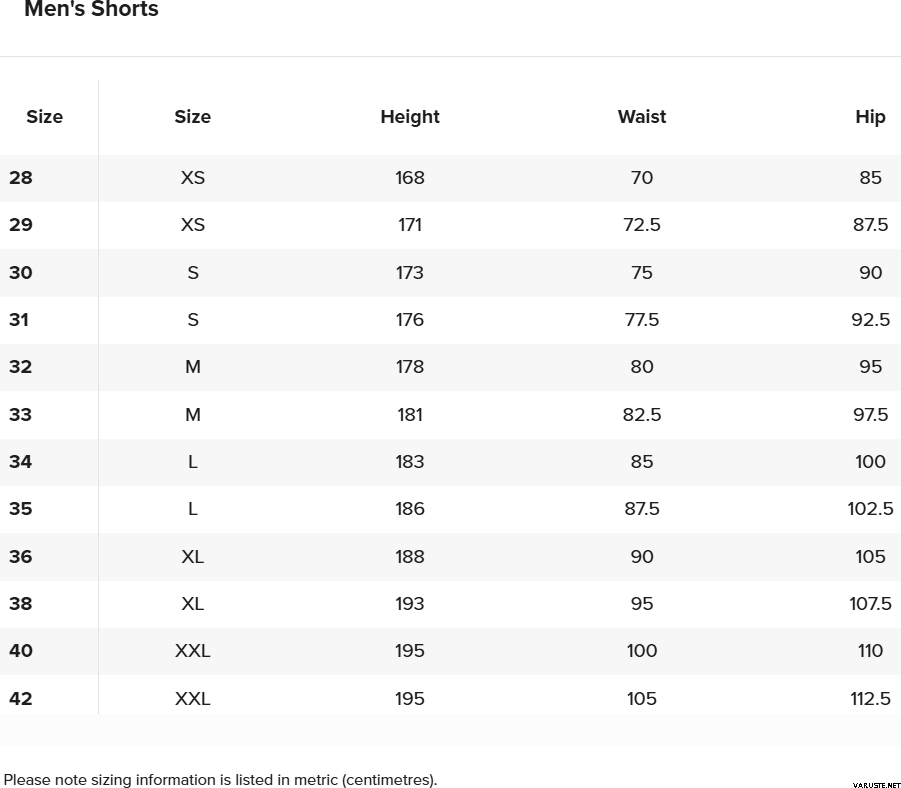
Task: Click the hip value 102.5
Action: click(870, 509)
